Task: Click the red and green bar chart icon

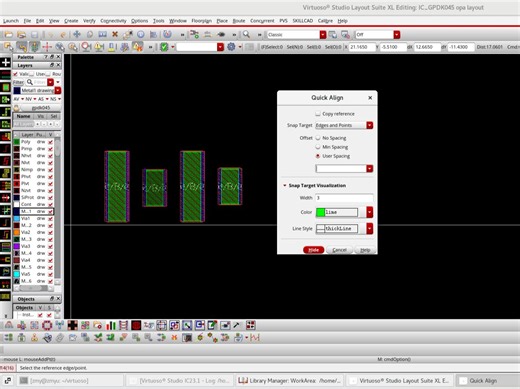Action: click(111, 325)
